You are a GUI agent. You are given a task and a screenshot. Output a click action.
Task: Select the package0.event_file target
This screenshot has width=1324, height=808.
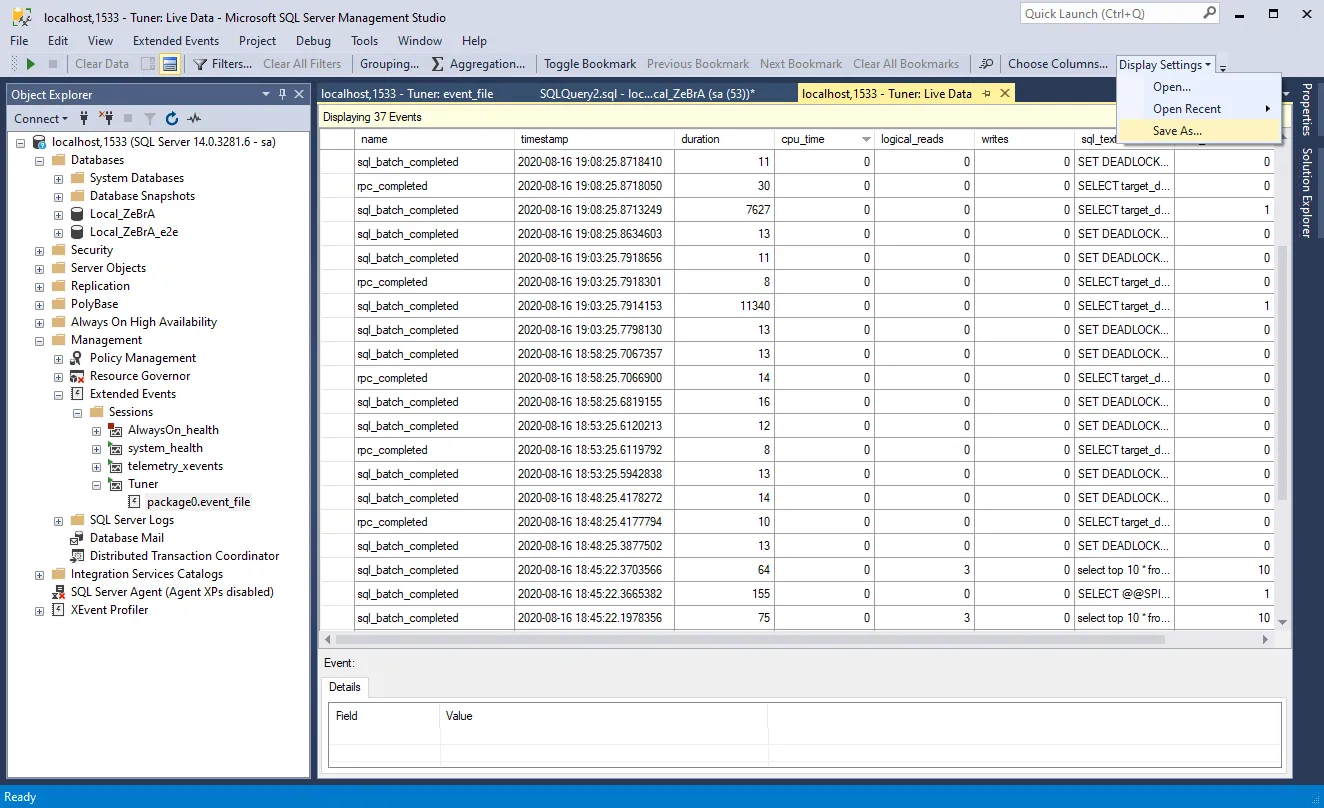tap(198, 502)
